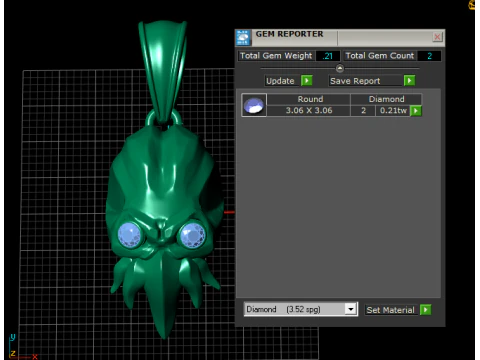
Task: Select the pendant bail at the top
Action: pyautogui.click(x=163, y=72)
